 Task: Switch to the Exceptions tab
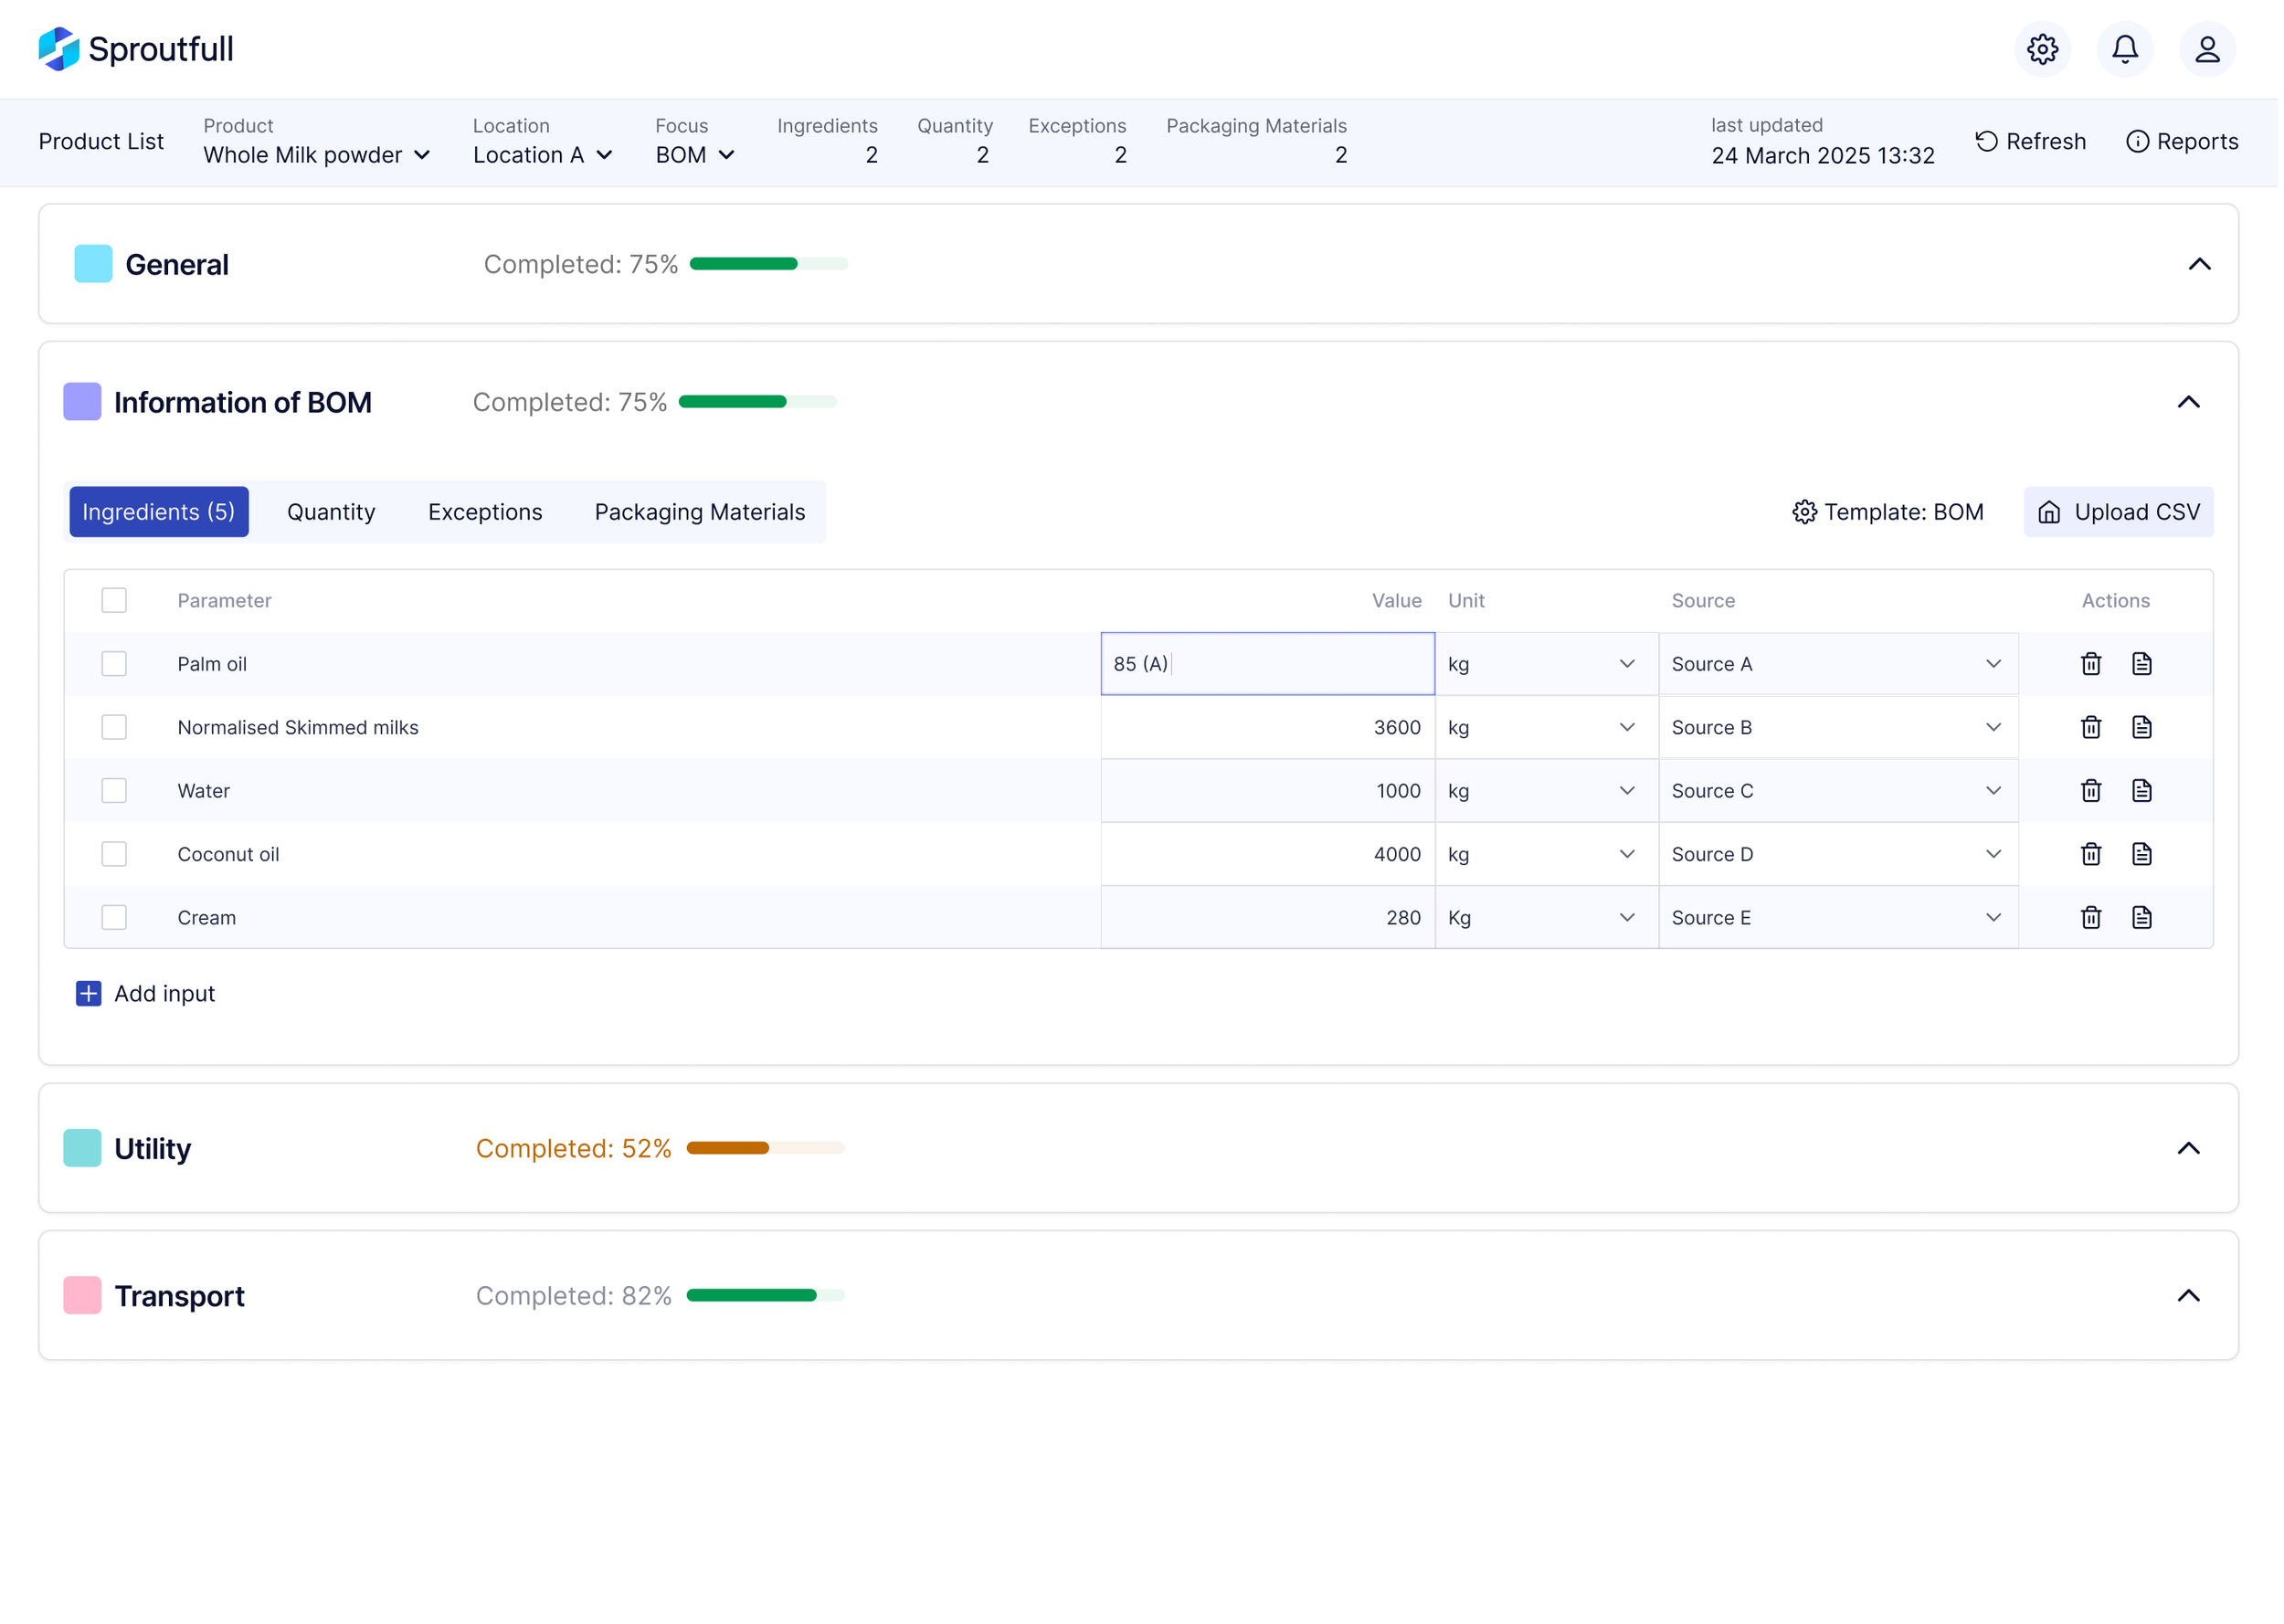486,513
